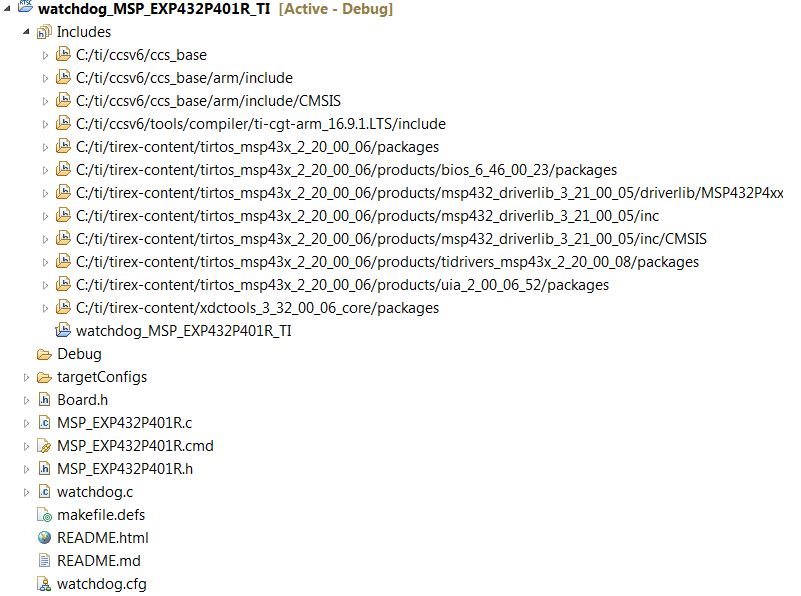Expand the ti-cgt-arm_16.9.1.LTS/include arrow
The image size is (801, 596).
pos(45,124)
